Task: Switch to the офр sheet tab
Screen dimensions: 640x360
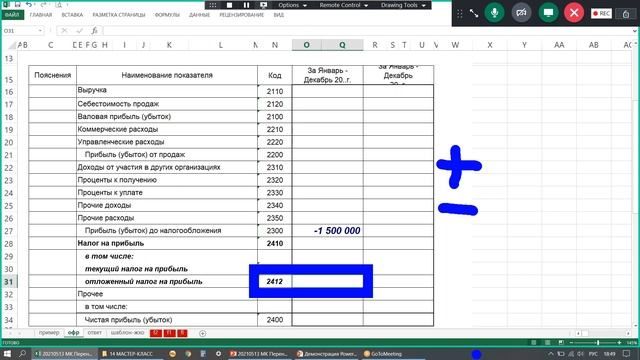Action: click(73, 333)
